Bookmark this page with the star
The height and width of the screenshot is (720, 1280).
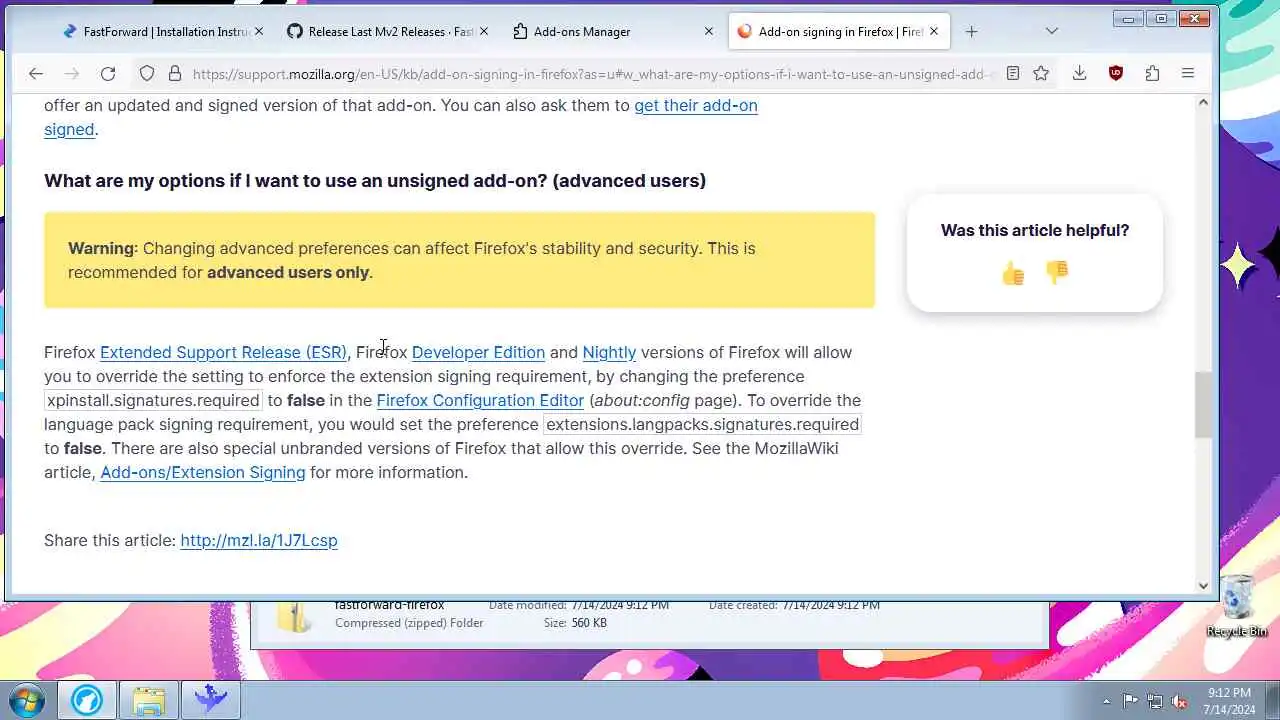click(1041, 73)
